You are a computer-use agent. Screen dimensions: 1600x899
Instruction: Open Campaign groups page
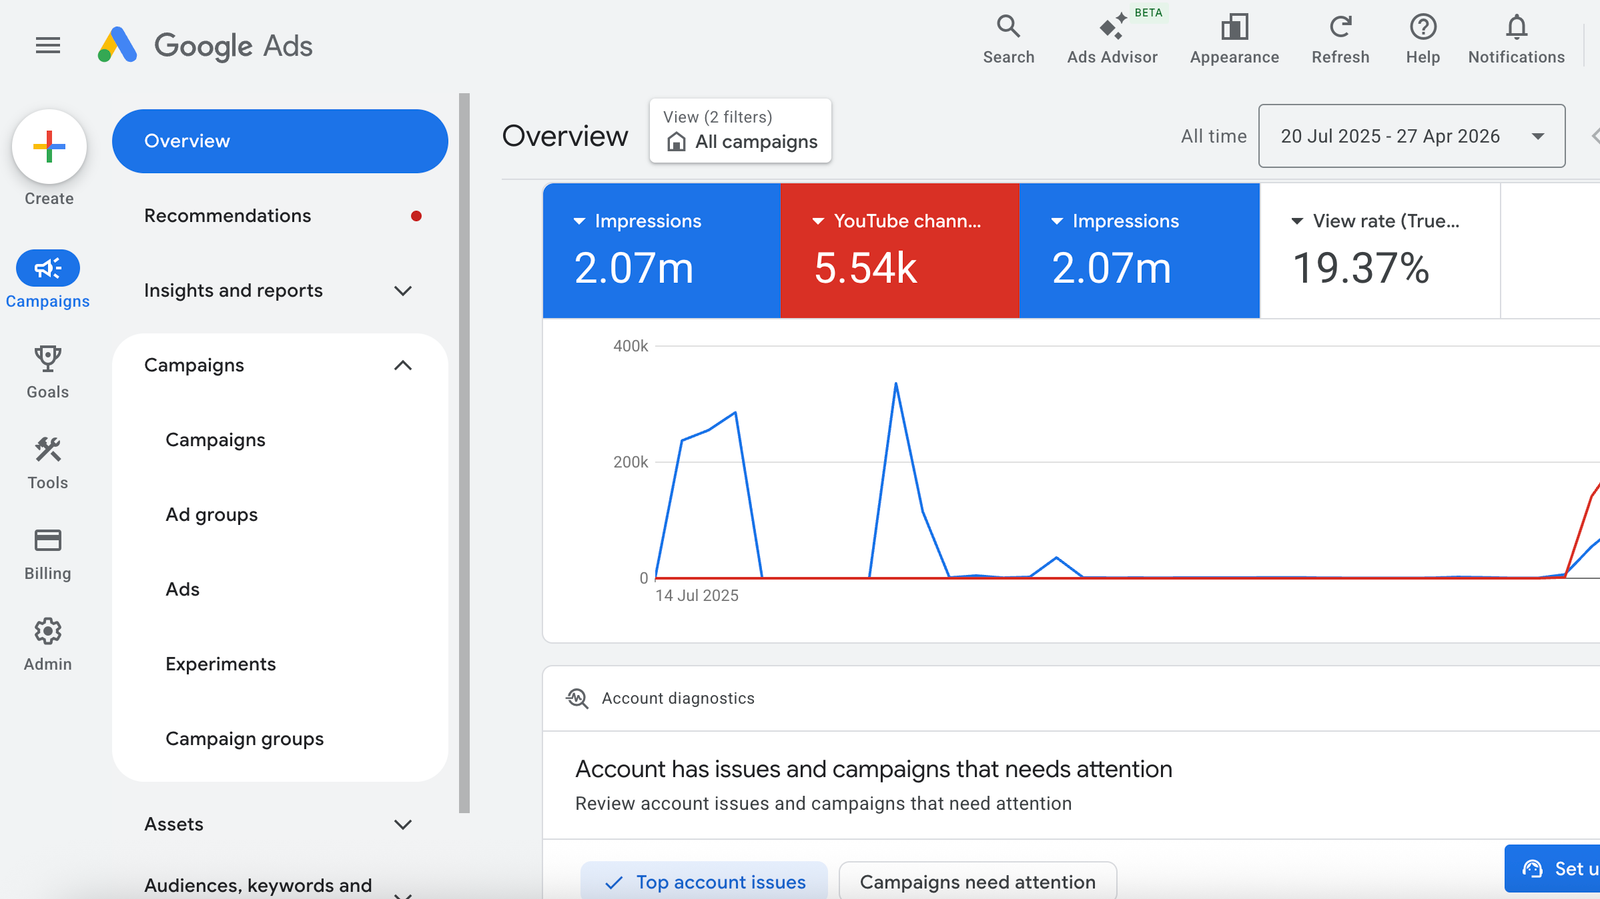pos(245,739)
